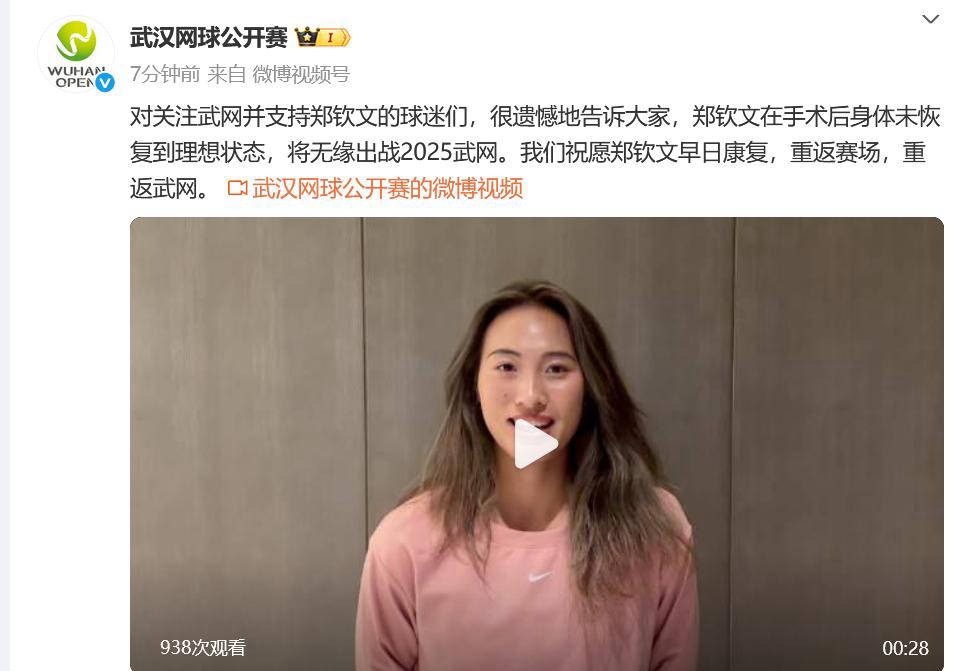Open the 武汉网球公开赛 account name
Screen dimensions: 970x671
[x=208, y=38]
